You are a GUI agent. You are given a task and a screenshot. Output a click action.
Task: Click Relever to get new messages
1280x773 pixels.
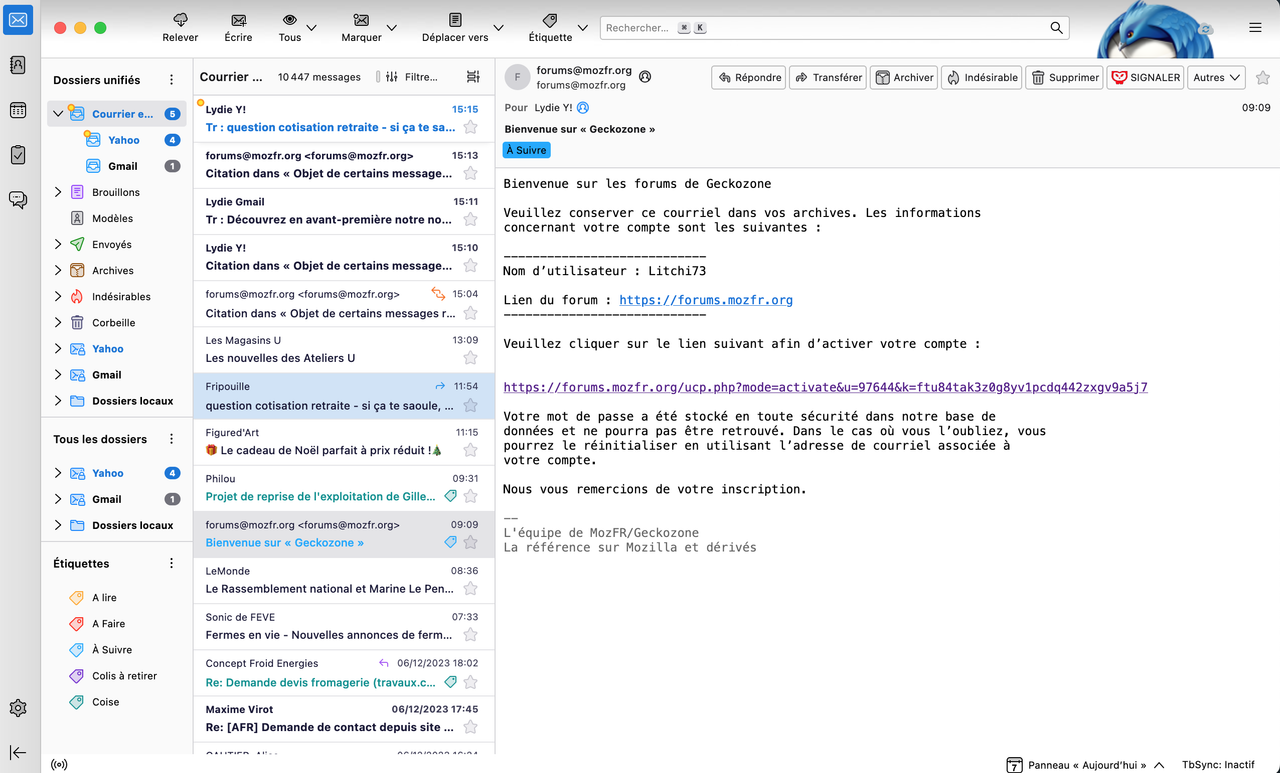pyautogui.click(x=180, y=28)
